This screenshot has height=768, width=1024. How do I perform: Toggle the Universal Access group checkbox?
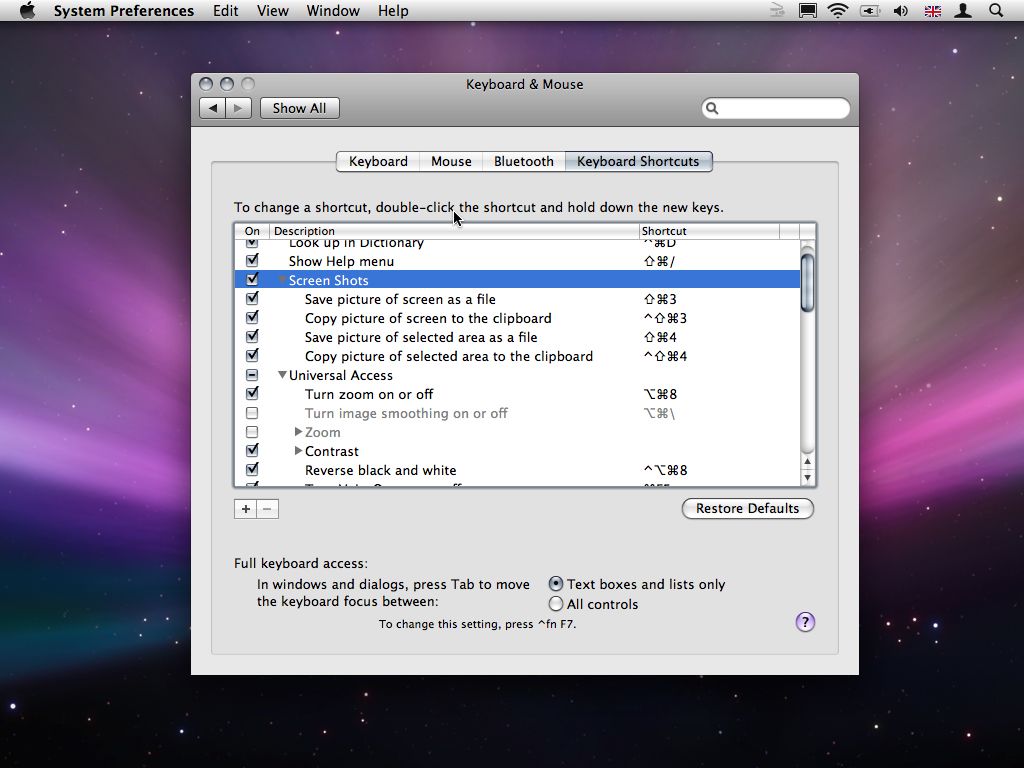click(252, 375)
